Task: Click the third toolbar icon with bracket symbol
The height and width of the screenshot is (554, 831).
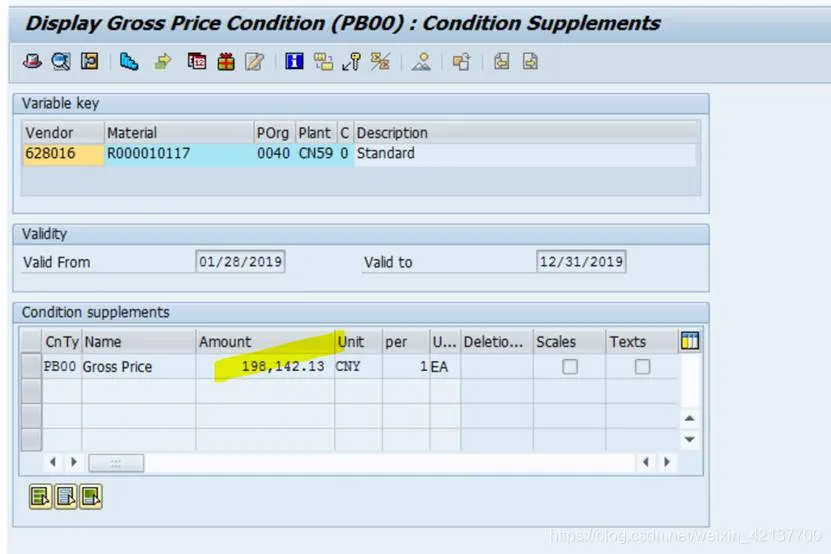Action: pyautogui.click(x=90, y=61)
